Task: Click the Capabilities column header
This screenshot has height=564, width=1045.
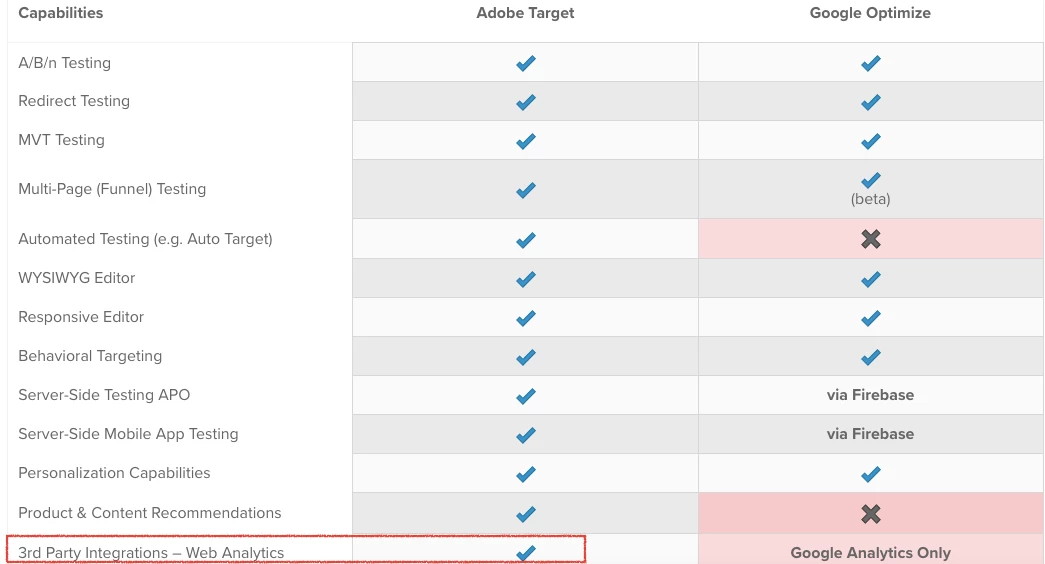Action: point(60,13)
